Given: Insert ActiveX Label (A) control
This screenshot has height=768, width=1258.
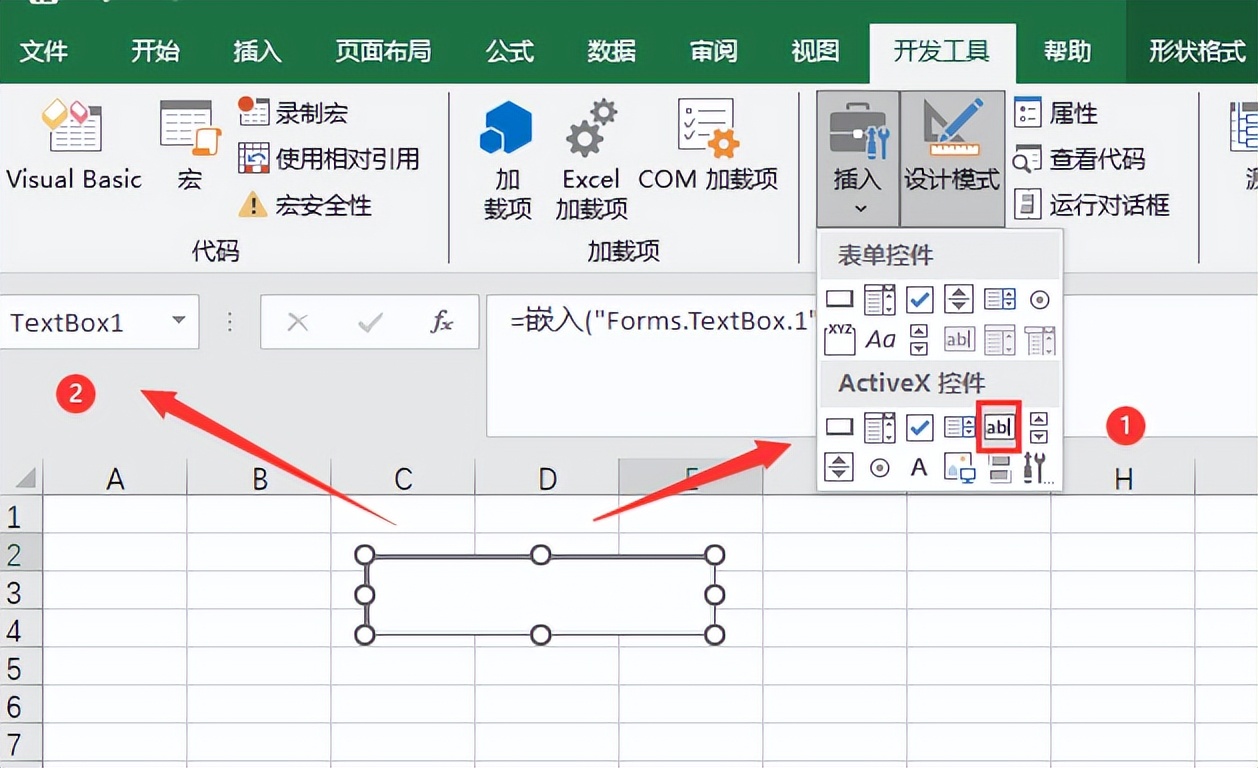Looking at the screenshot, I should tap(919, 467).
